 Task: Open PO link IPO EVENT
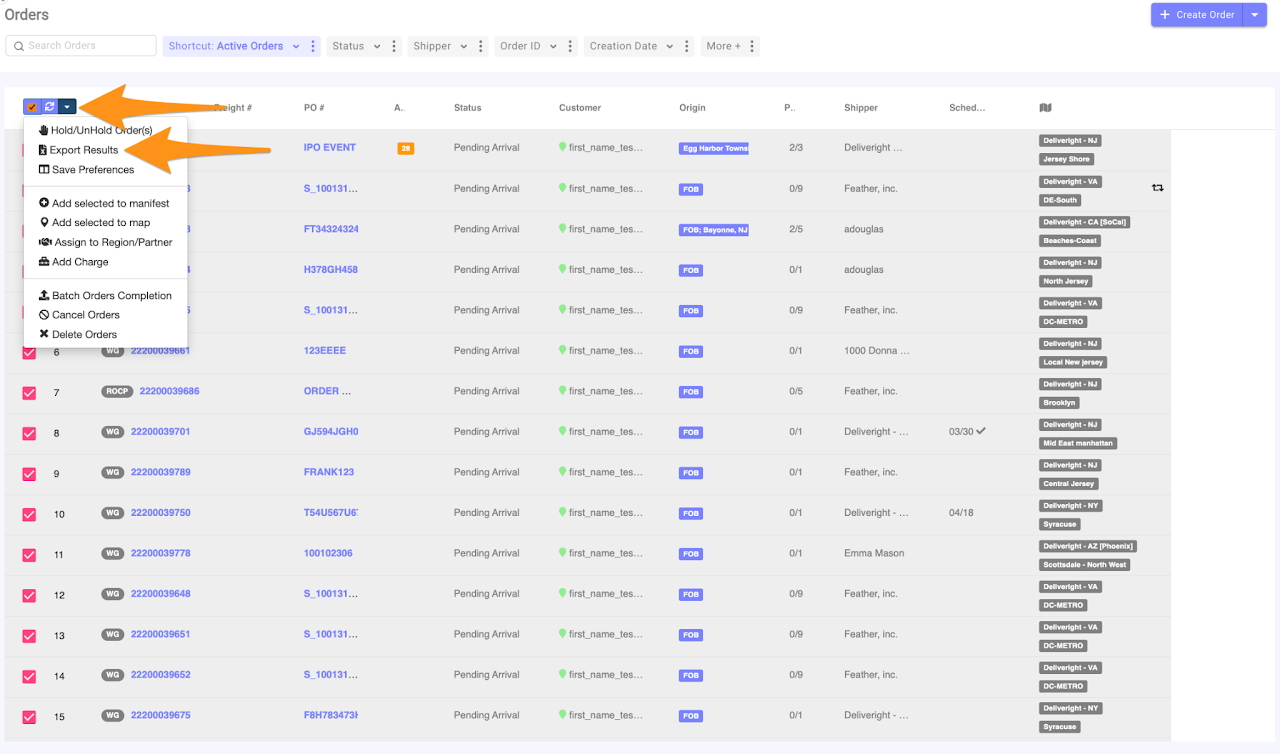[x=330, y=147]
